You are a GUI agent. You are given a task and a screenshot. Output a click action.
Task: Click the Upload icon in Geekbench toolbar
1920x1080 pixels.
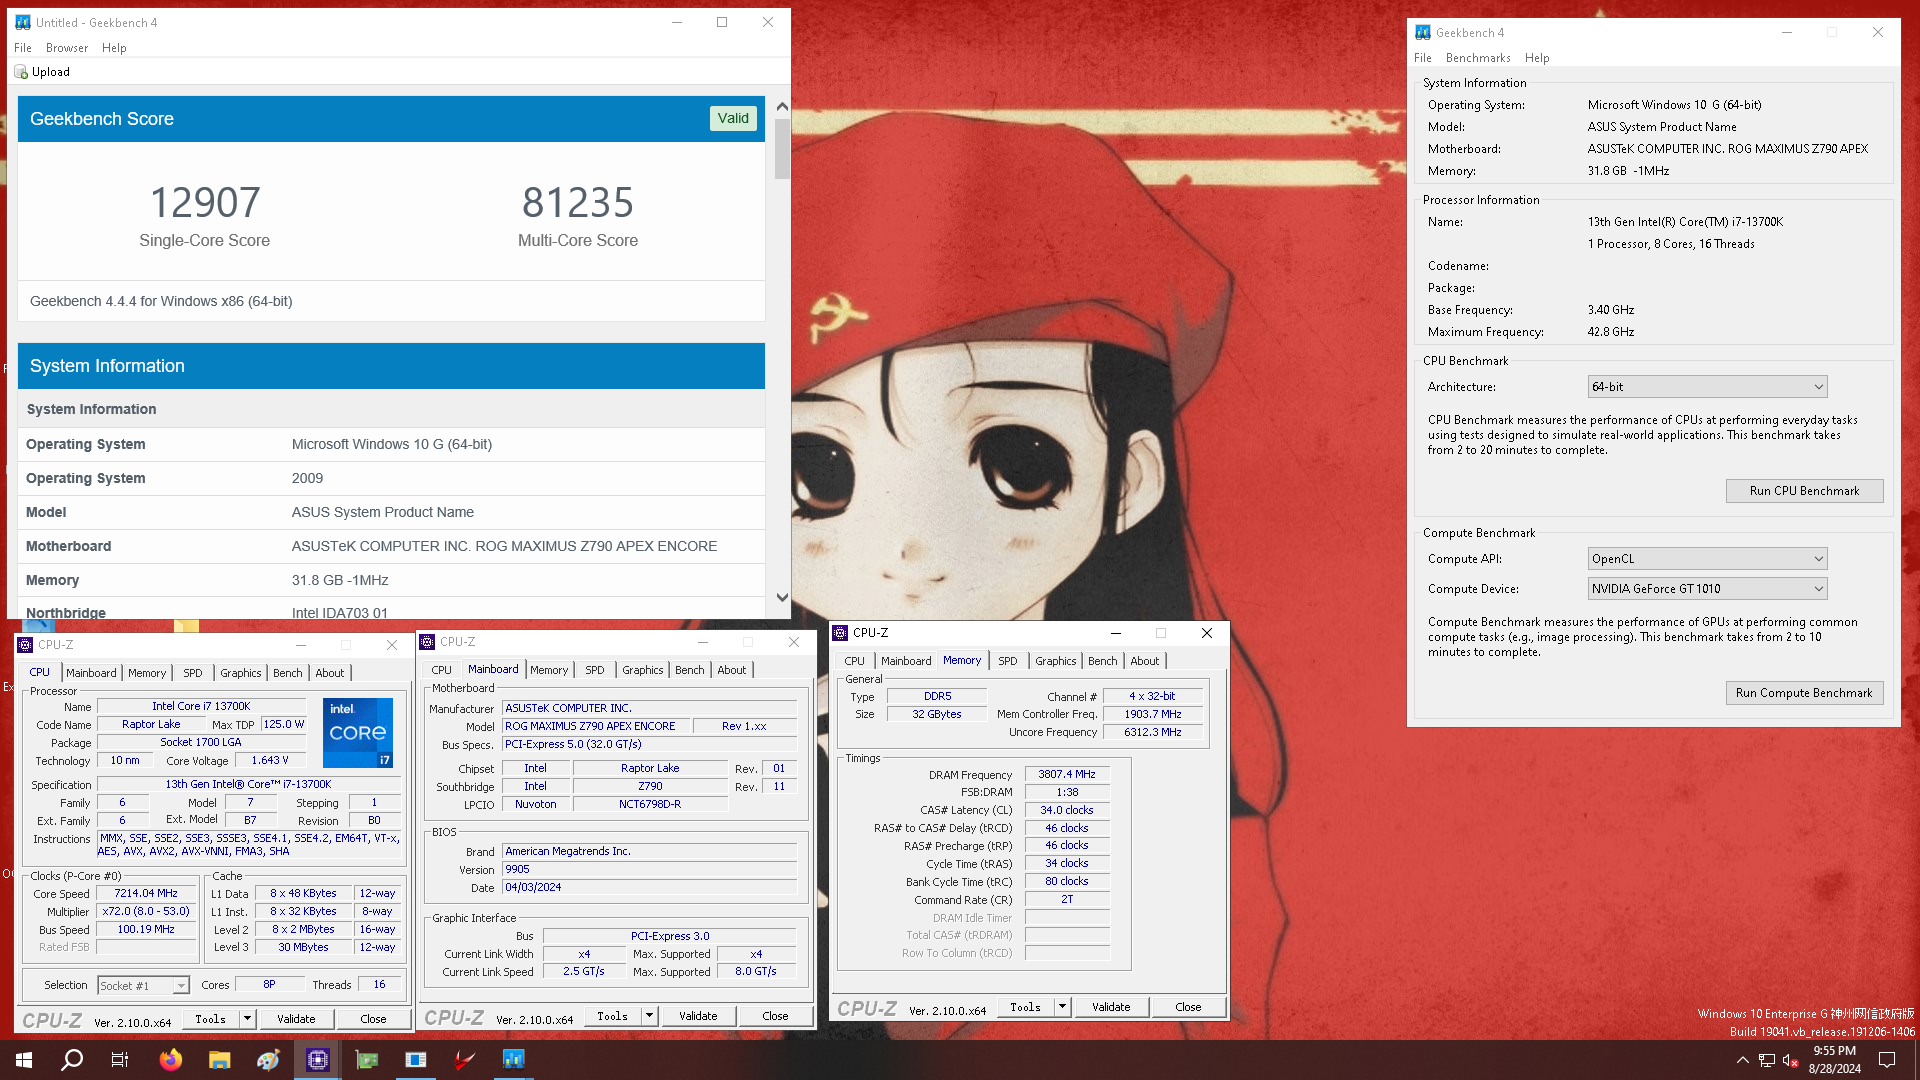click(21, 72)
